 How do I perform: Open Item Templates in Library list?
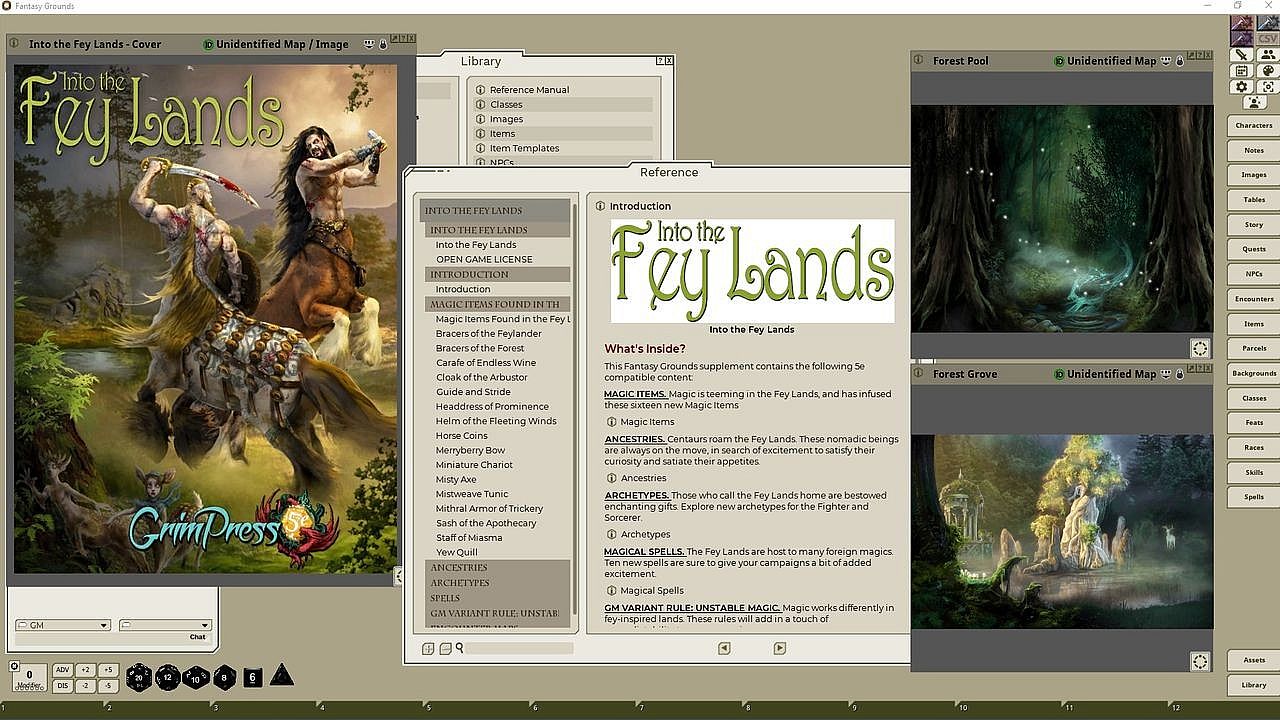click(x=524, y=148)
